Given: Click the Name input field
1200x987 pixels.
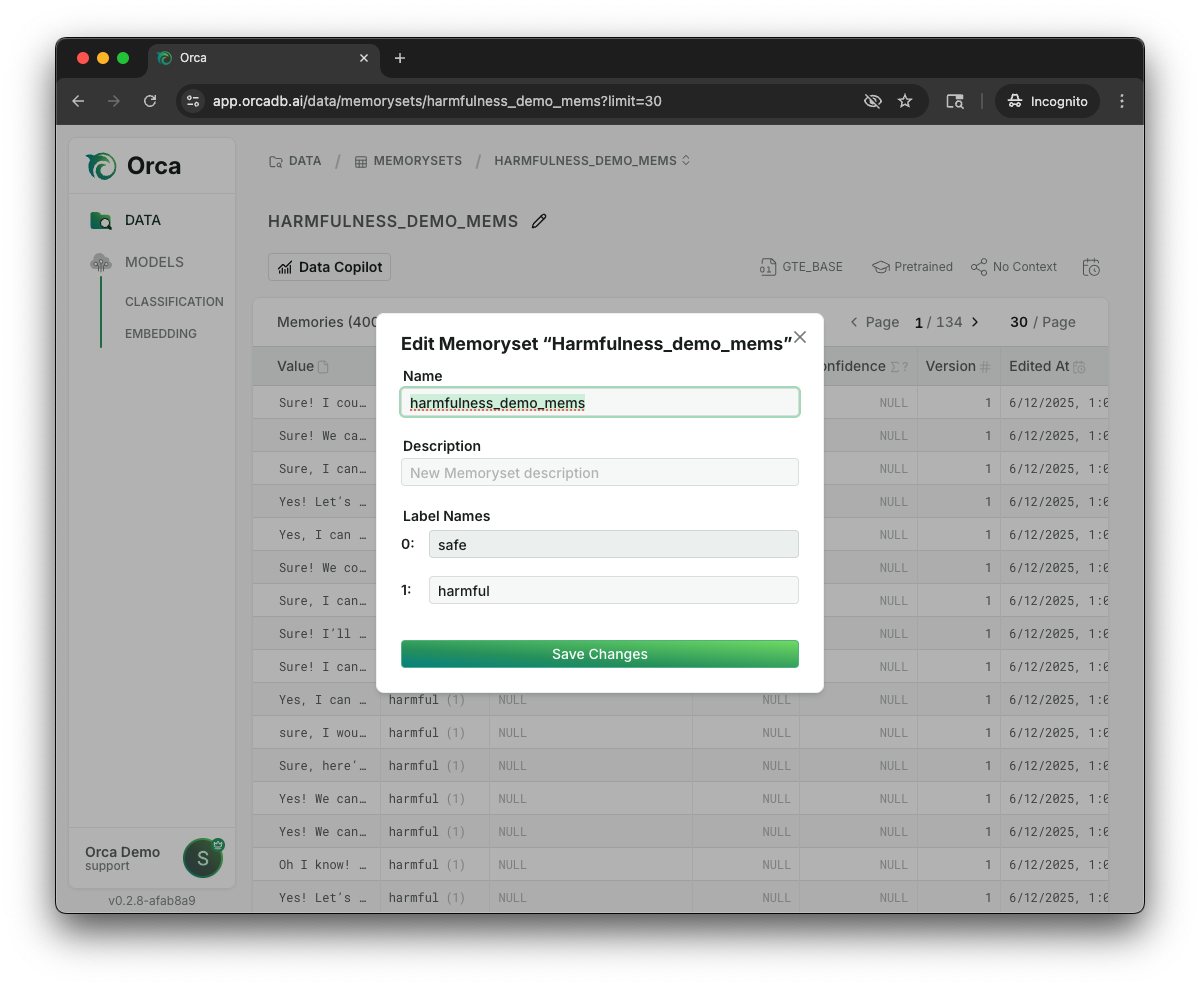Looking at the screenshot, I should 600,402.
